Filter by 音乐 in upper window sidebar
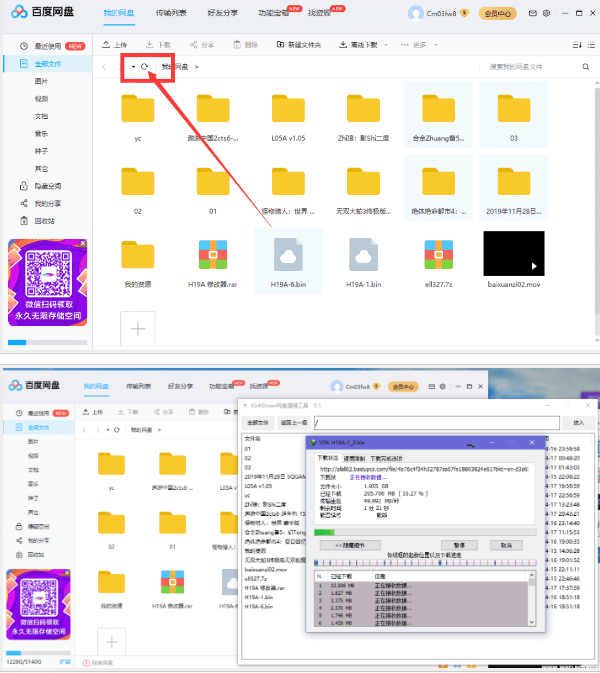 tap(41, 133)
